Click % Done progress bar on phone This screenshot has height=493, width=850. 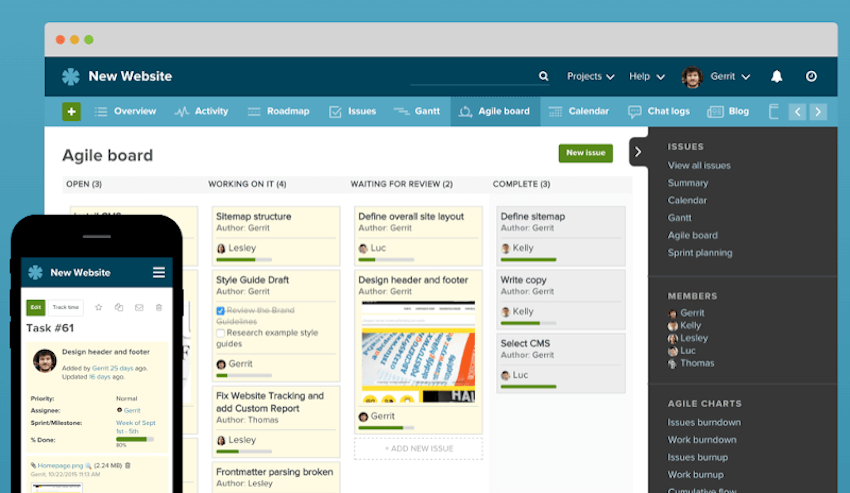click(x=134, y=439)
